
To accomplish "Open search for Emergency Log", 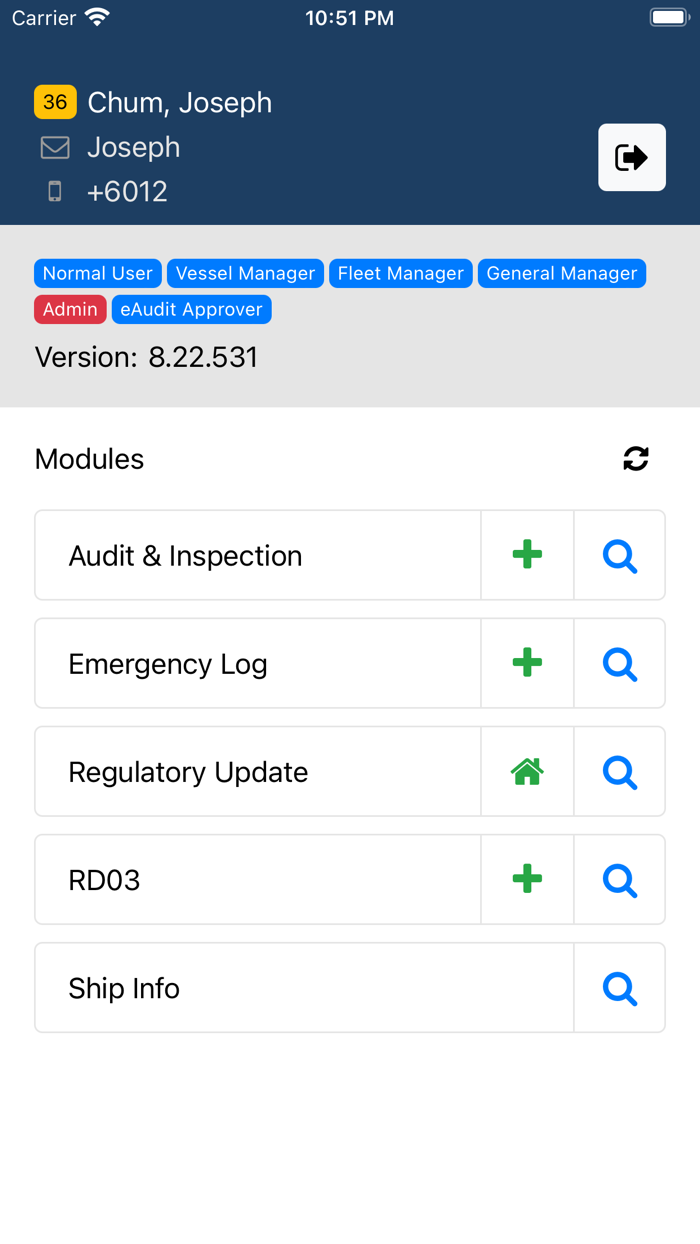I will click(619, 663).
